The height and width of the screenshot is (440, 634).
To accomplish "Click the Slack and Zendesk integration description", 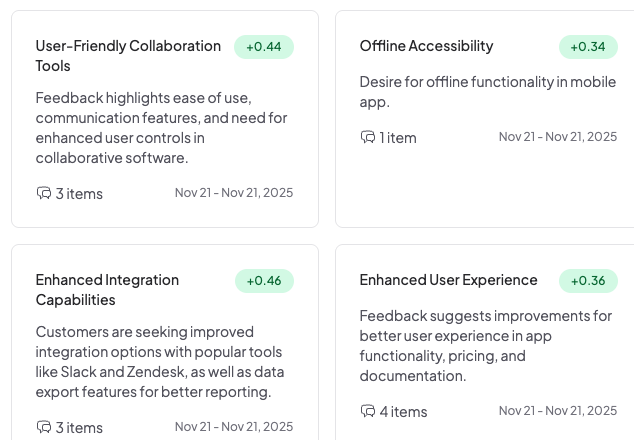I will click(x=158, y=362).
